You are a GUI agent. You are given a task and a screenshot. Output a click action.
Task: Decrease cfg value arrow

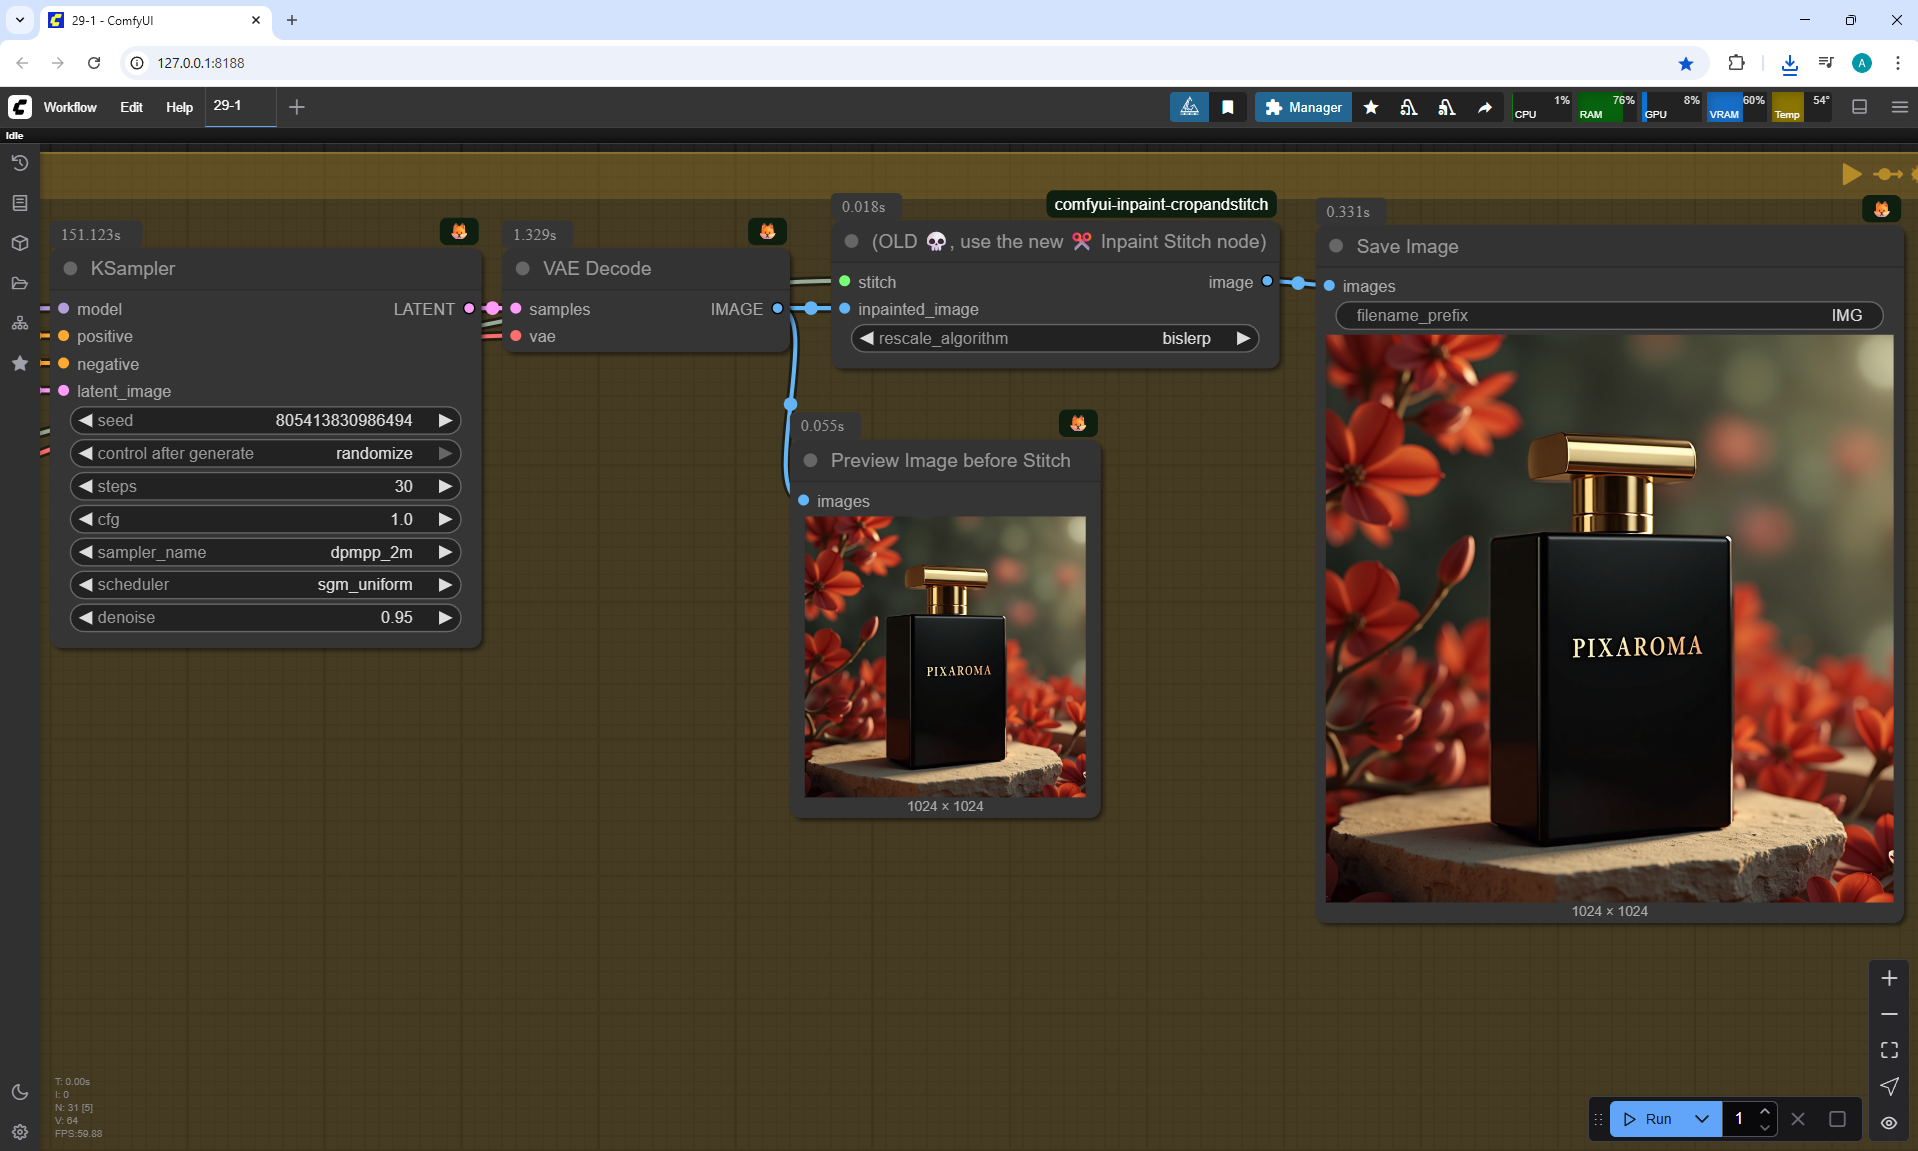(86, 519)
